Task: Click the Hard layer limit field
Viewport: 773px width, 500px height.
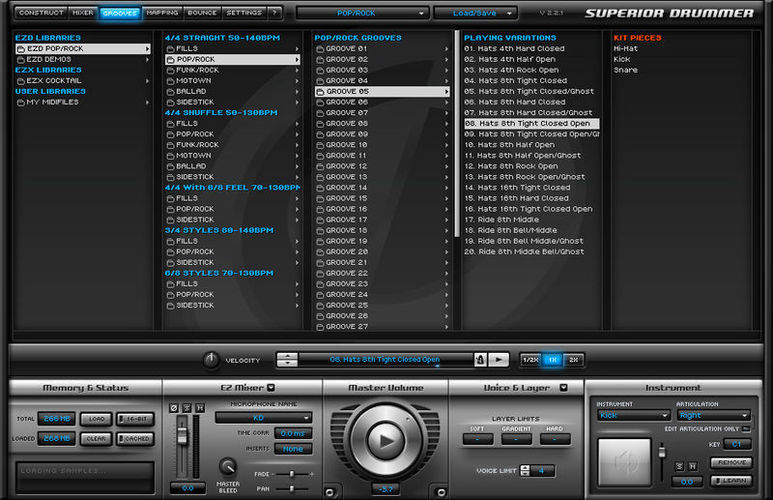Action: (555, 438)
